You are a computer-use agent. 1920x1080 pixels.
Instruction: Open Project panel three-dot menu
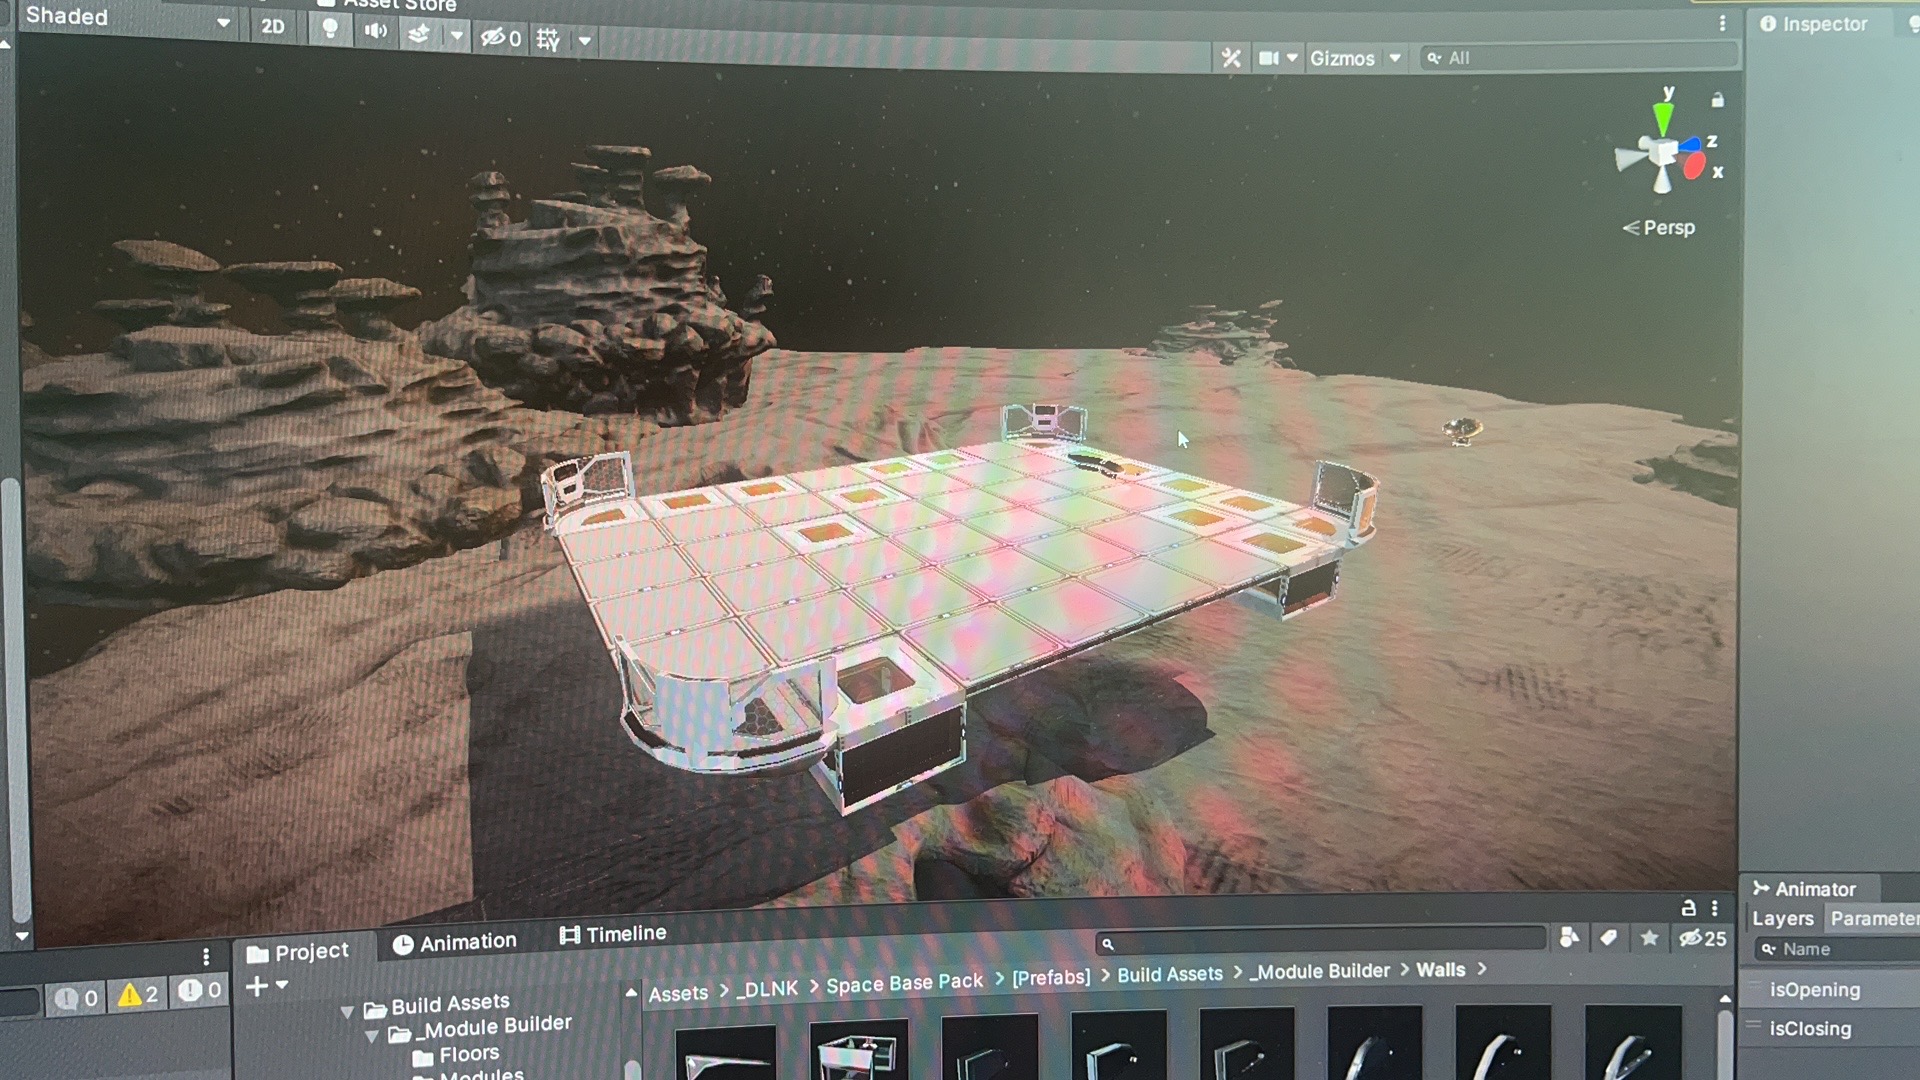pos(1714,908)
